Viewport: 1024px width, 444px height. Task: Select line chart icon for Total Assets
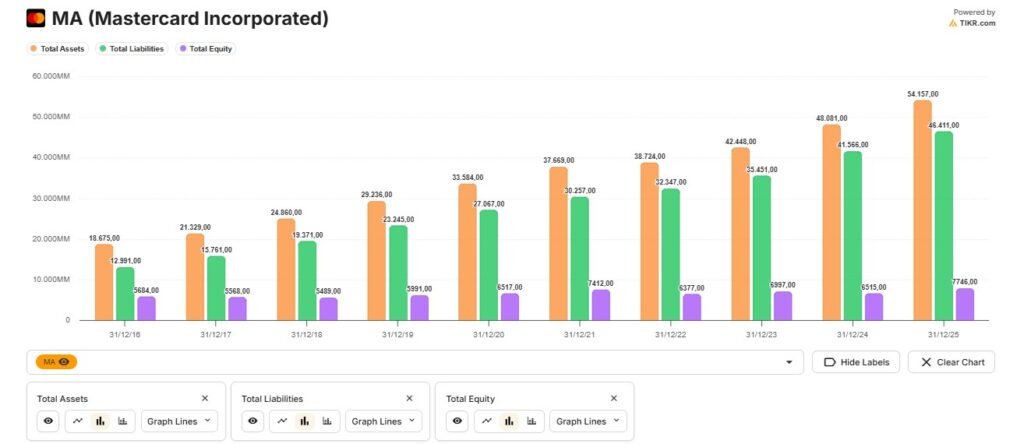point(78,421)
